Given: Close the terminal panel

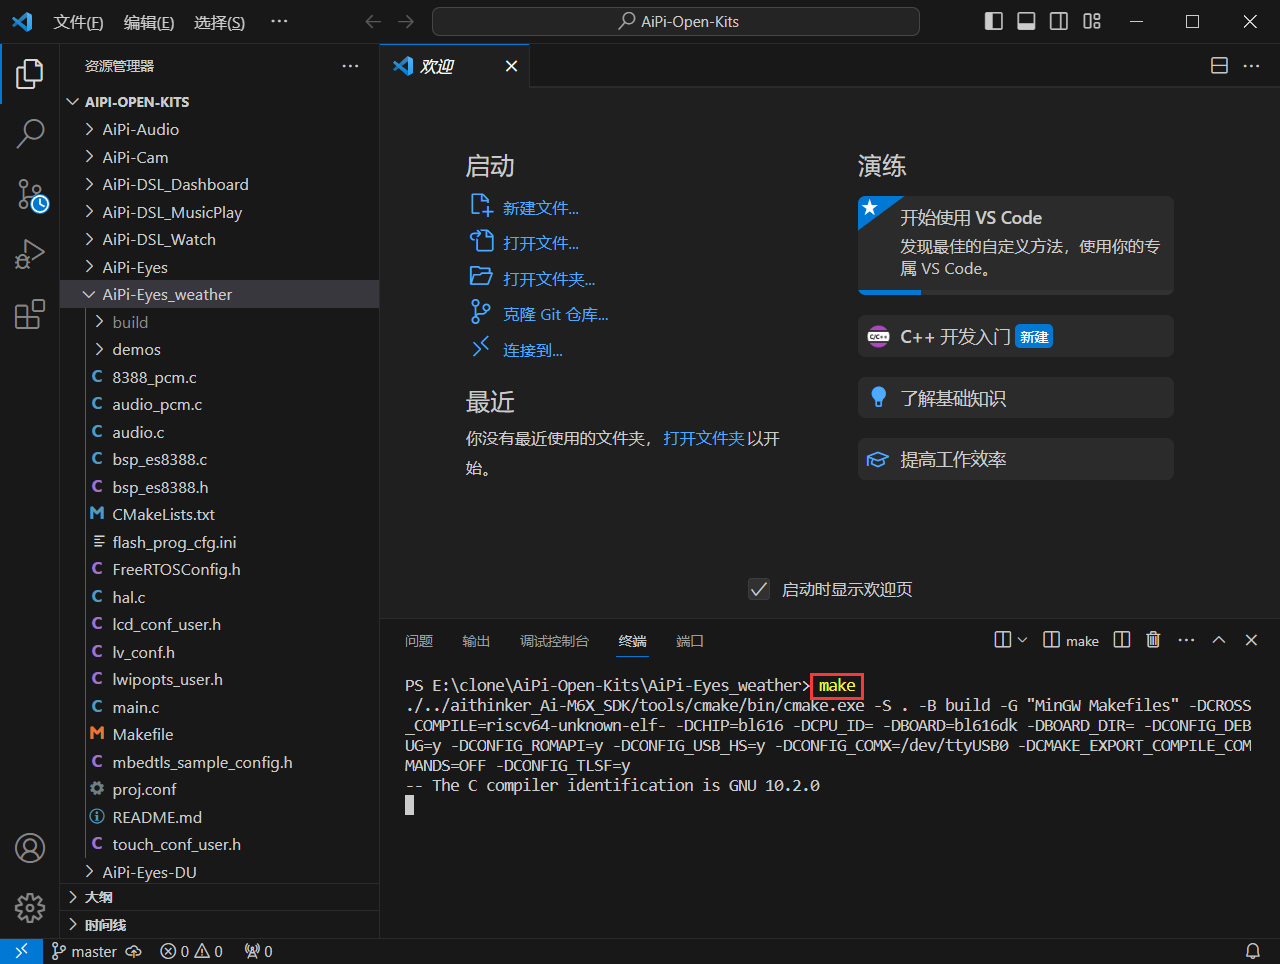Looking at the screenshot, I should [1251, 640].
